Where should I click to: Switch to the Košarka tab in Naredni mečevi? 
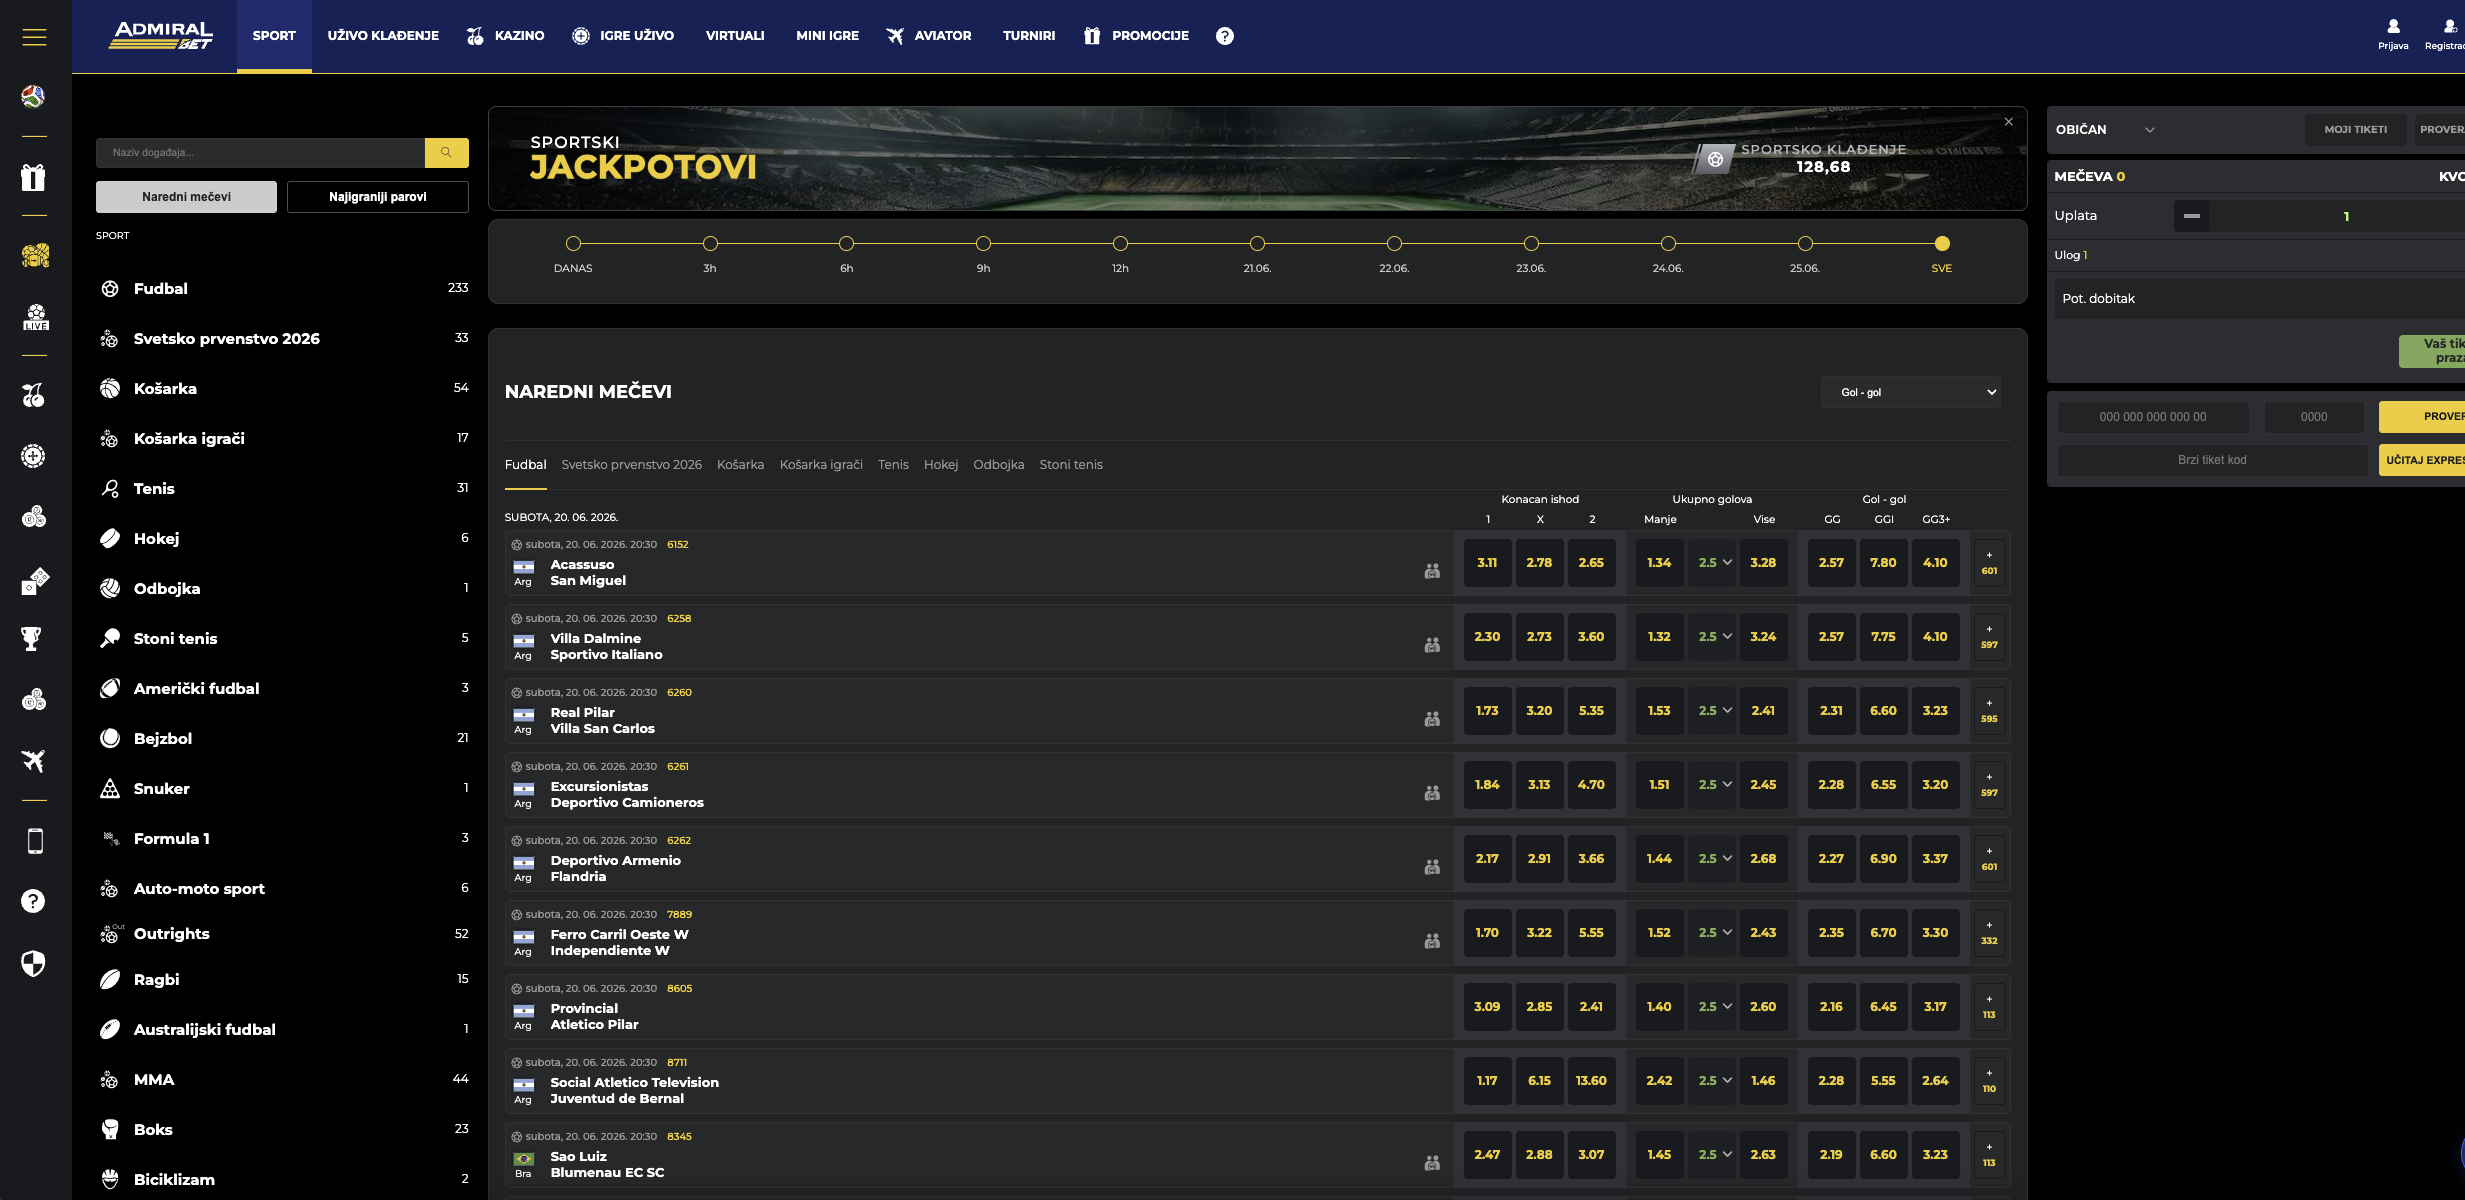click(x=740, y=465)
